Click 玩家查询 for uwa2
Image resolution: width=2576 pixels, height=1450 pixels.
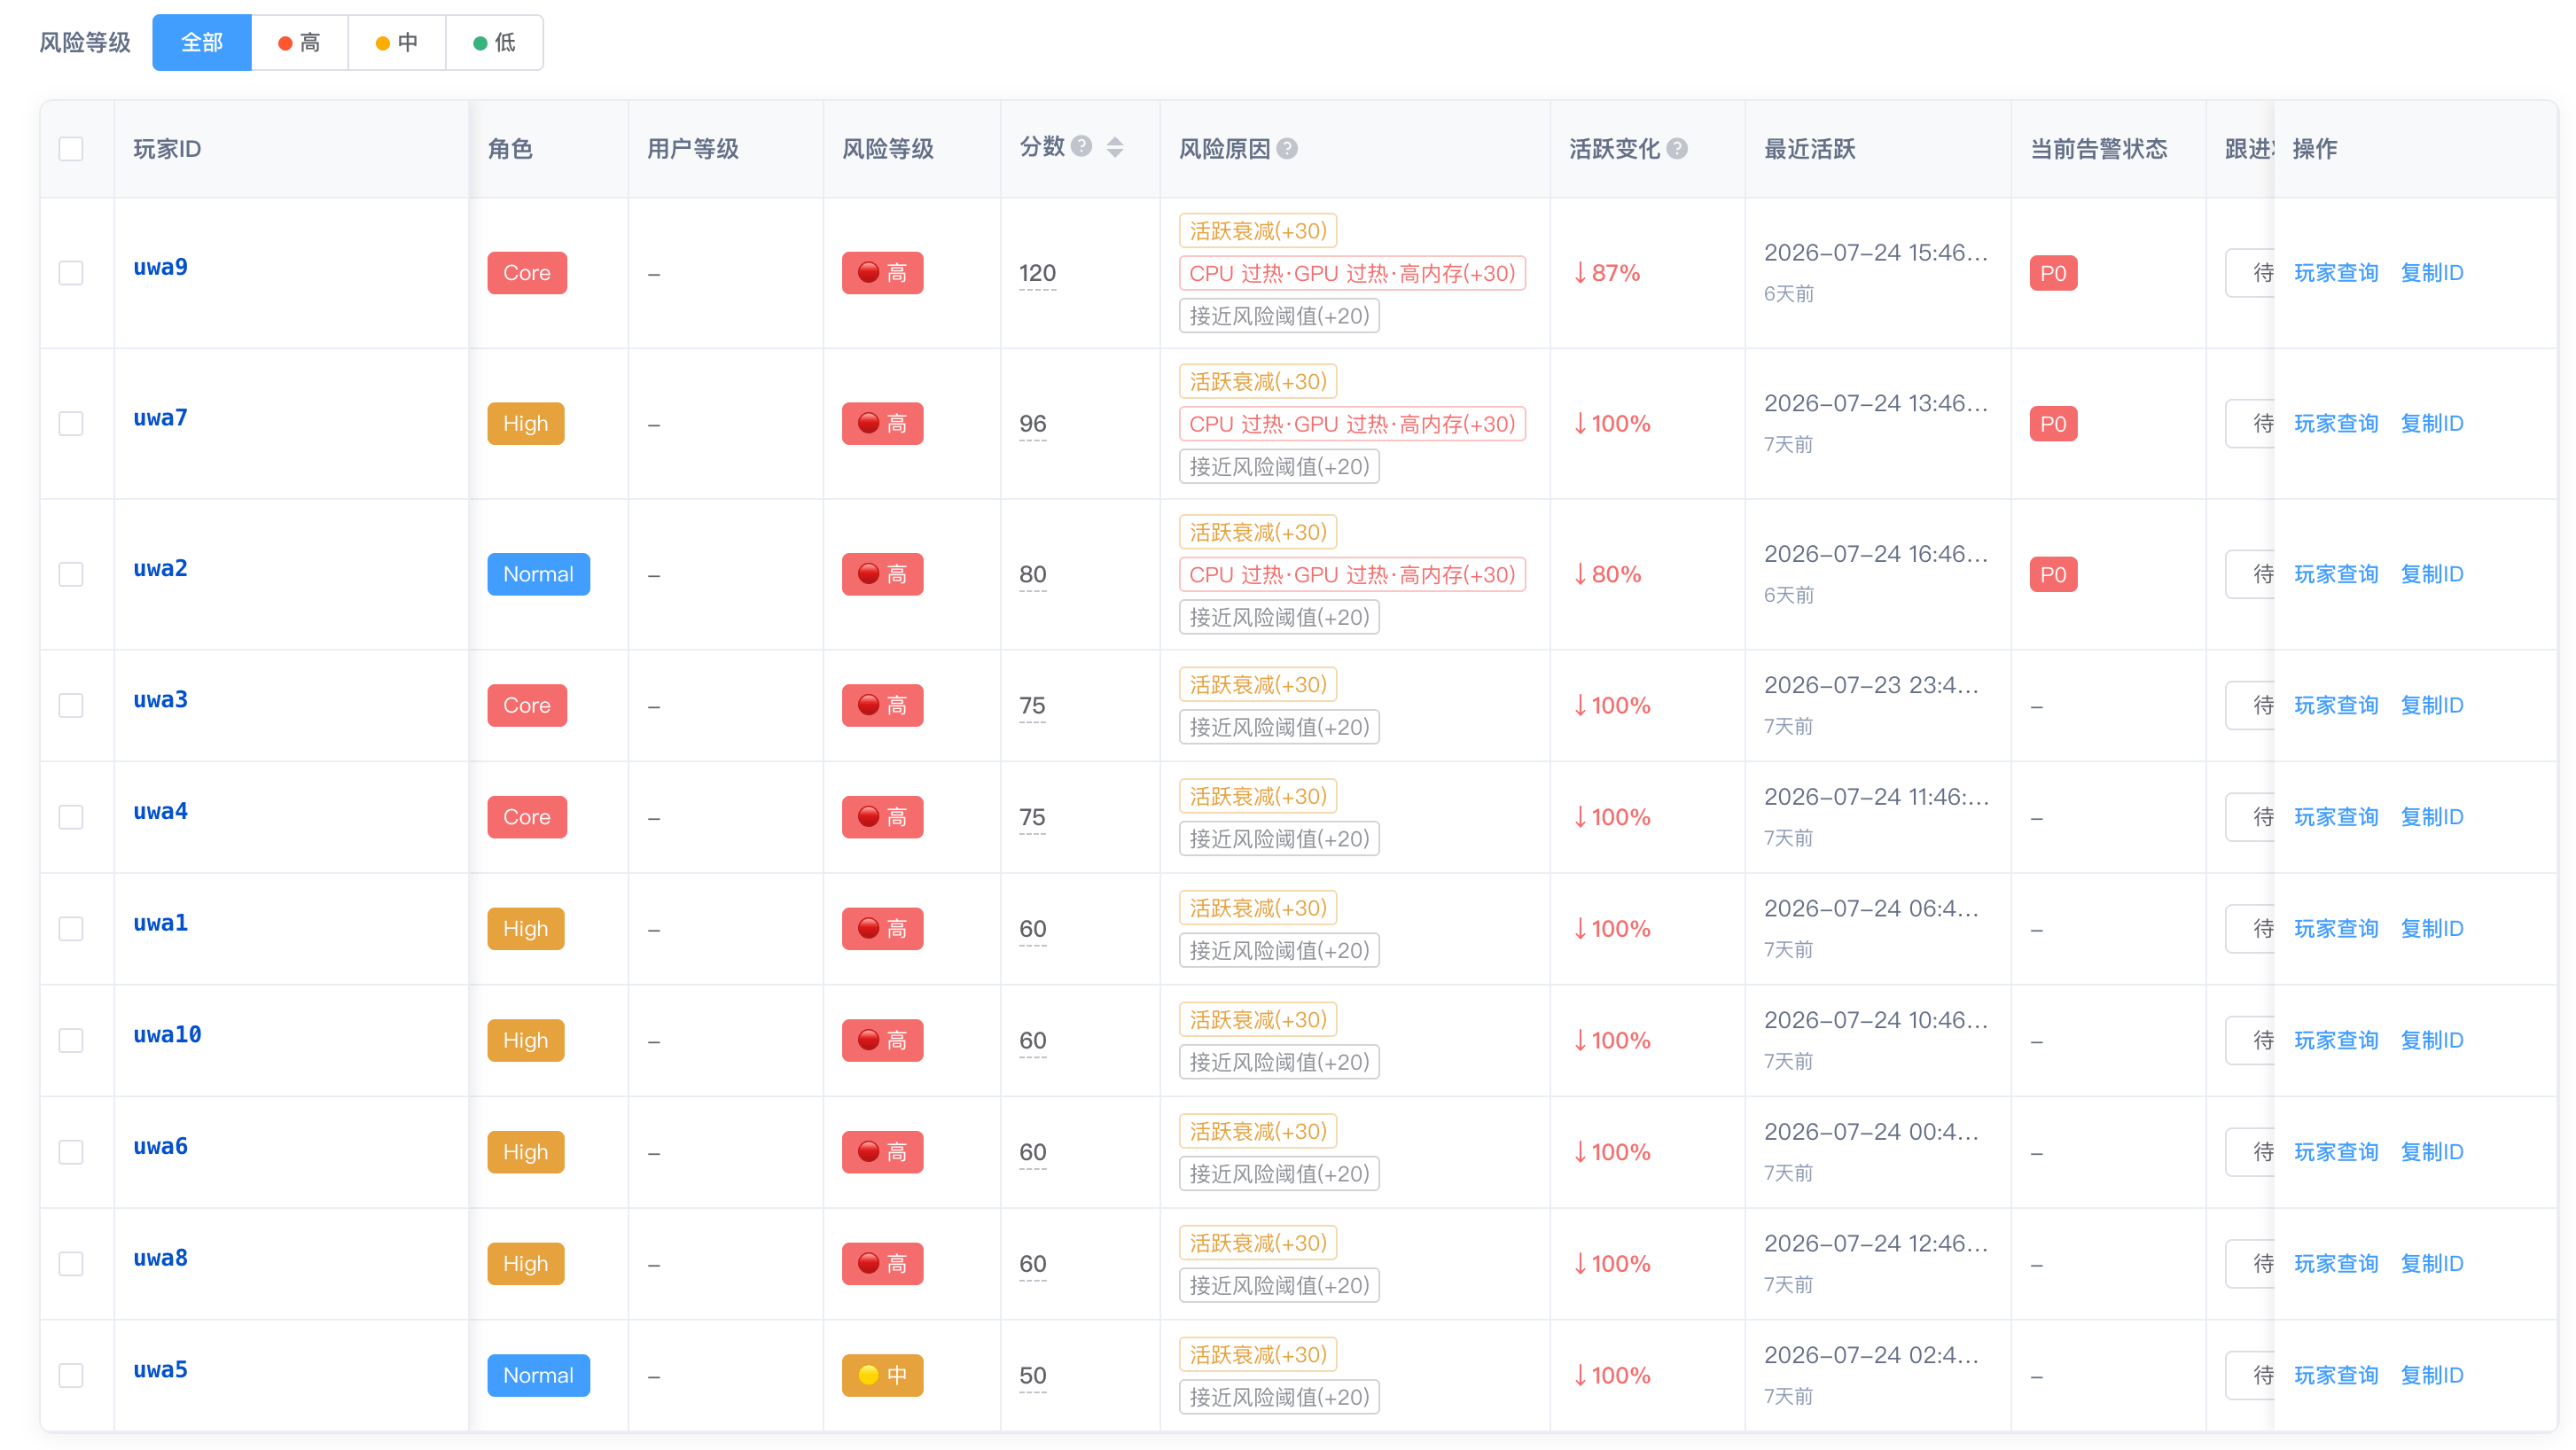(x=2336, y=575)
